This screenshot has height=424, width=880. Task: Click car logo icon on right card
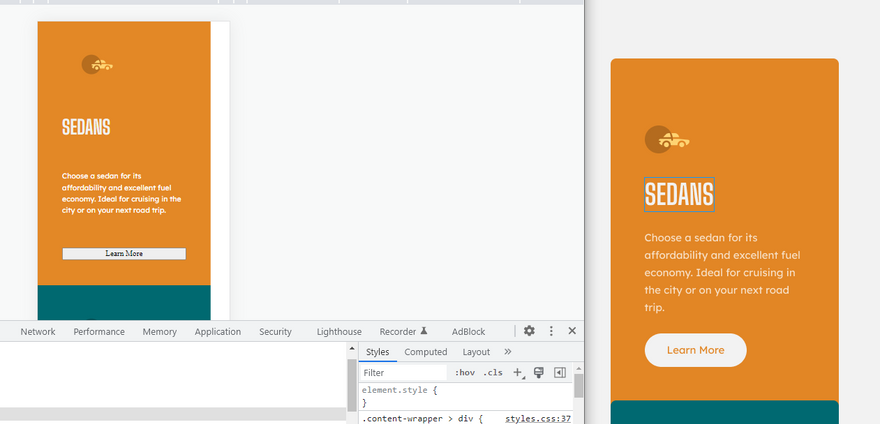pyautogui.click(x=667, y=140)
